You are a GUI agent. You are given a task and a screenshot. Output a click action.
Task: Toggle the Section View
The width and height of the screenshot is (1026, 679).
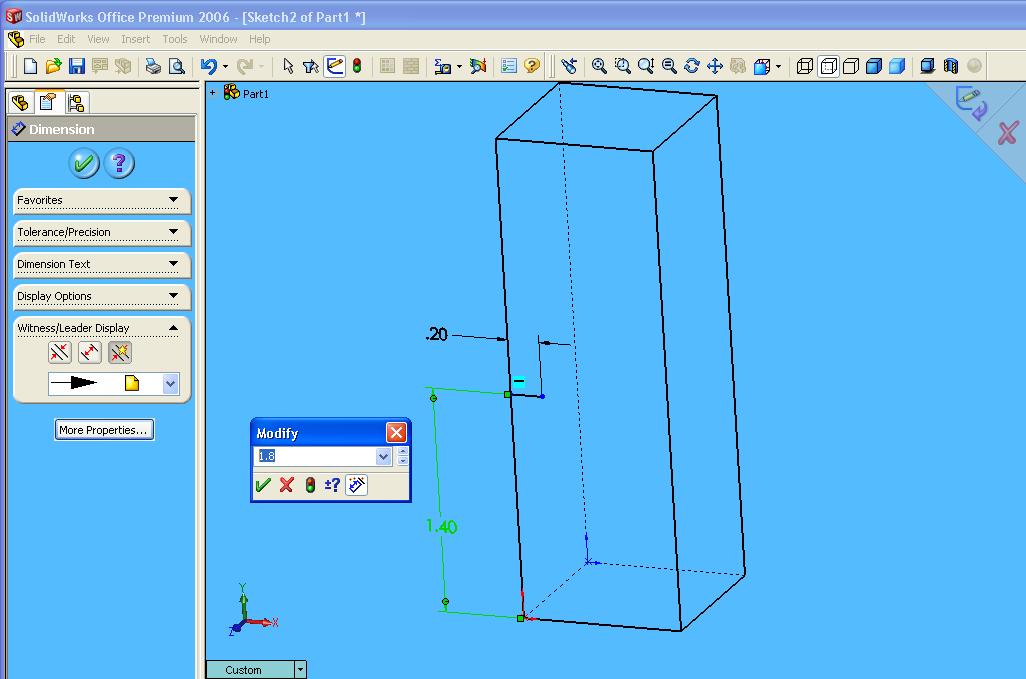pos(951,66)
